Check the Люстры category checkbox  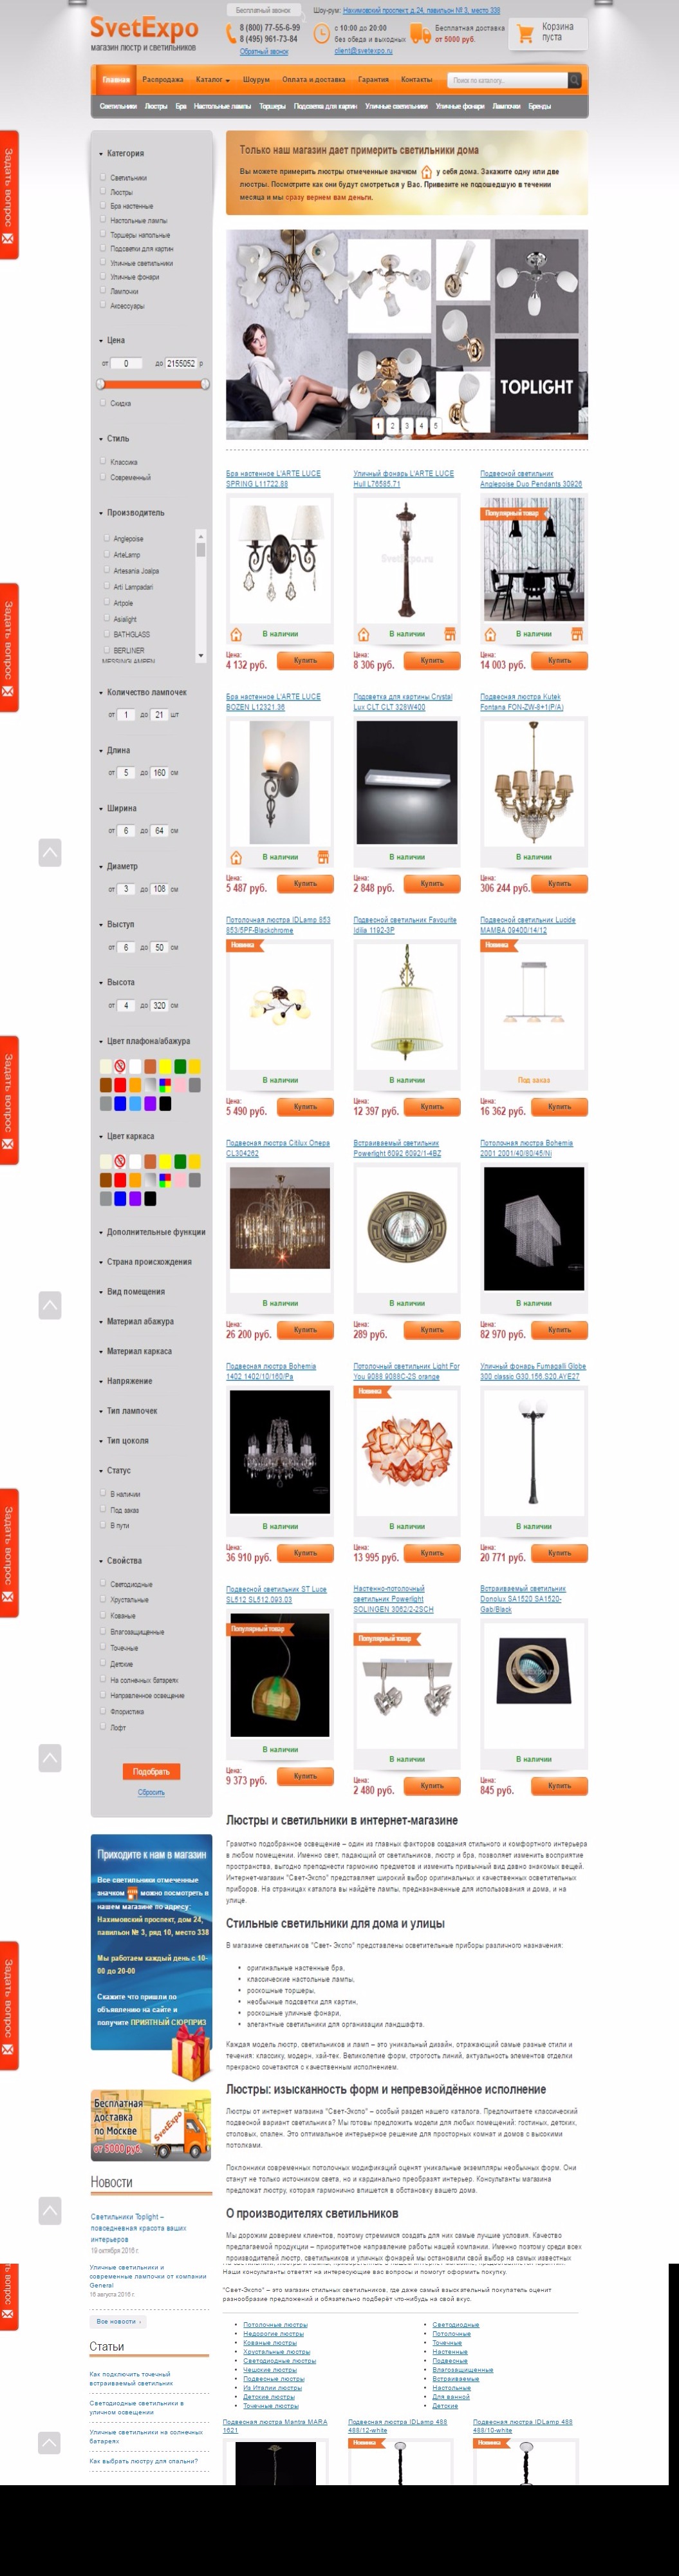point(103,191)
